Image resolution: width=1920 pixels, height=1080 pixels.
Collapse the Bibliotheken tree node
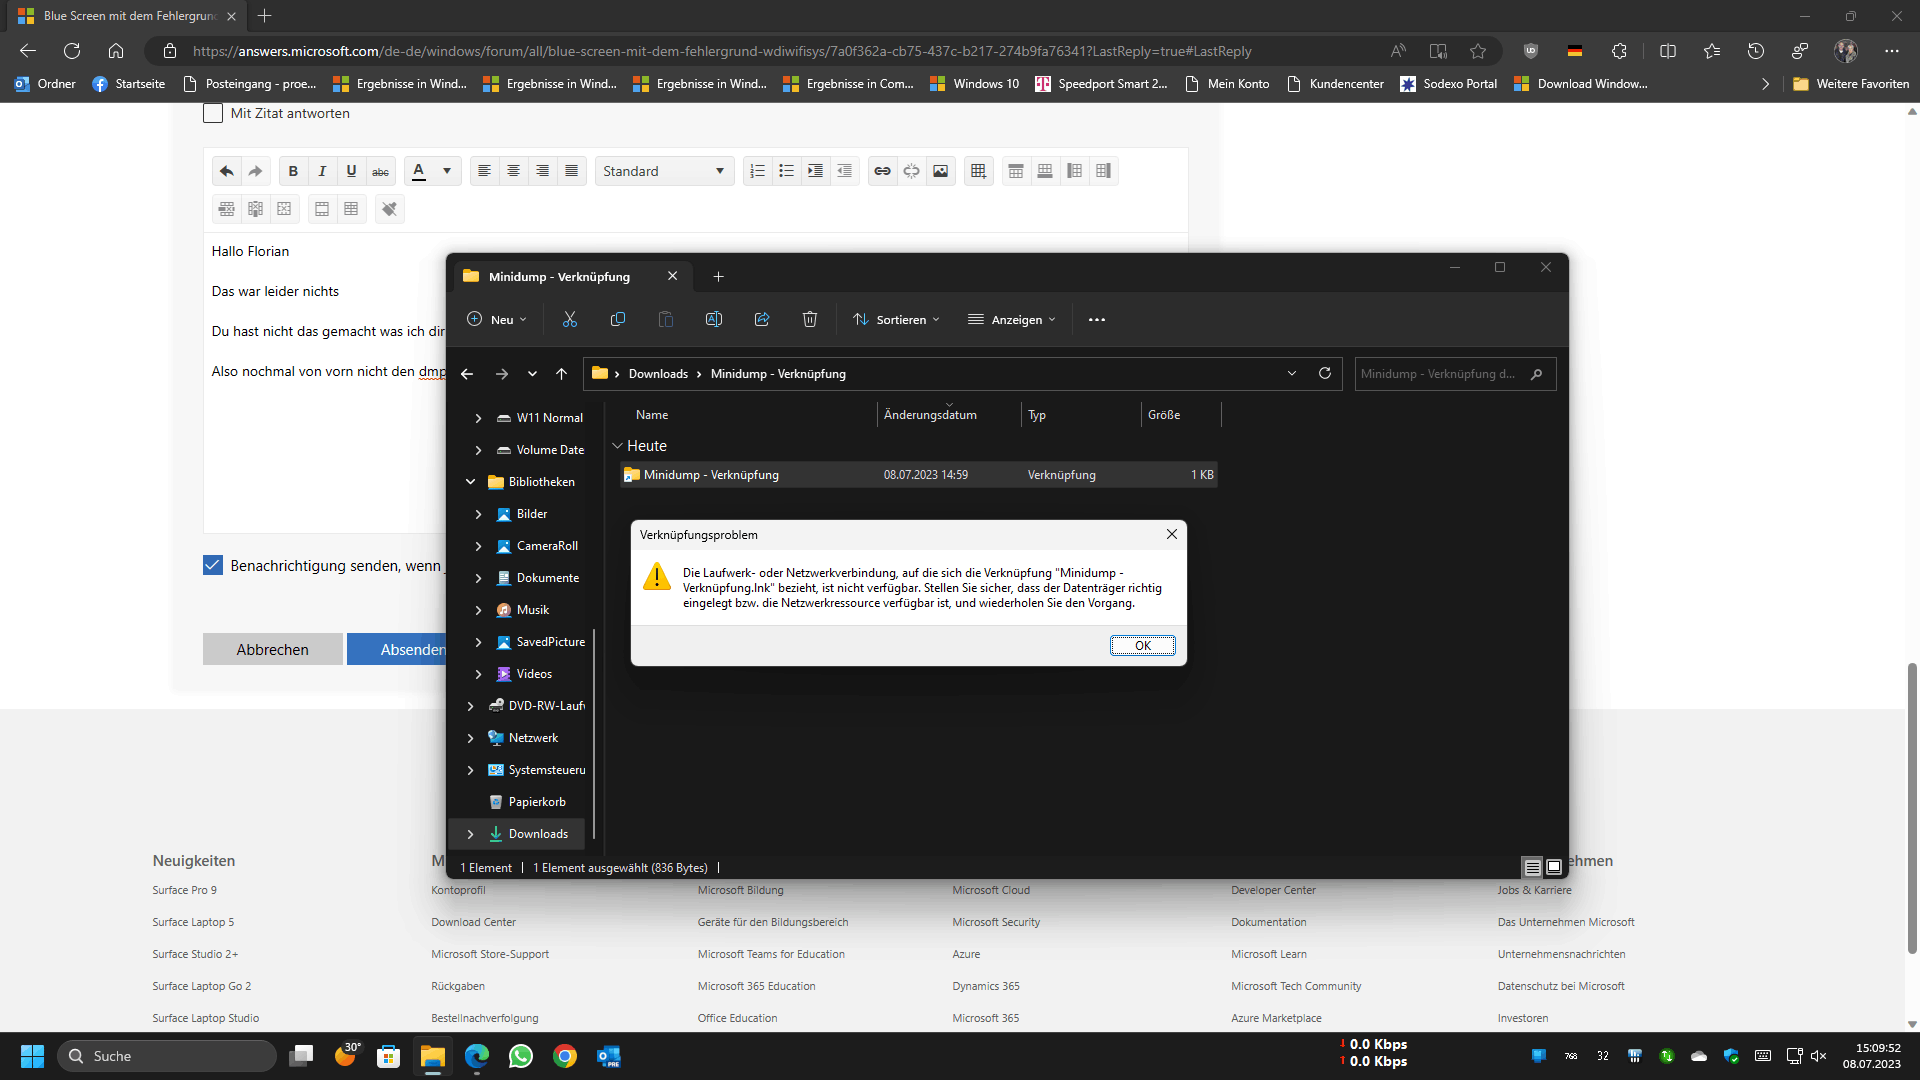pyautogui.click(x=470, y=481)
